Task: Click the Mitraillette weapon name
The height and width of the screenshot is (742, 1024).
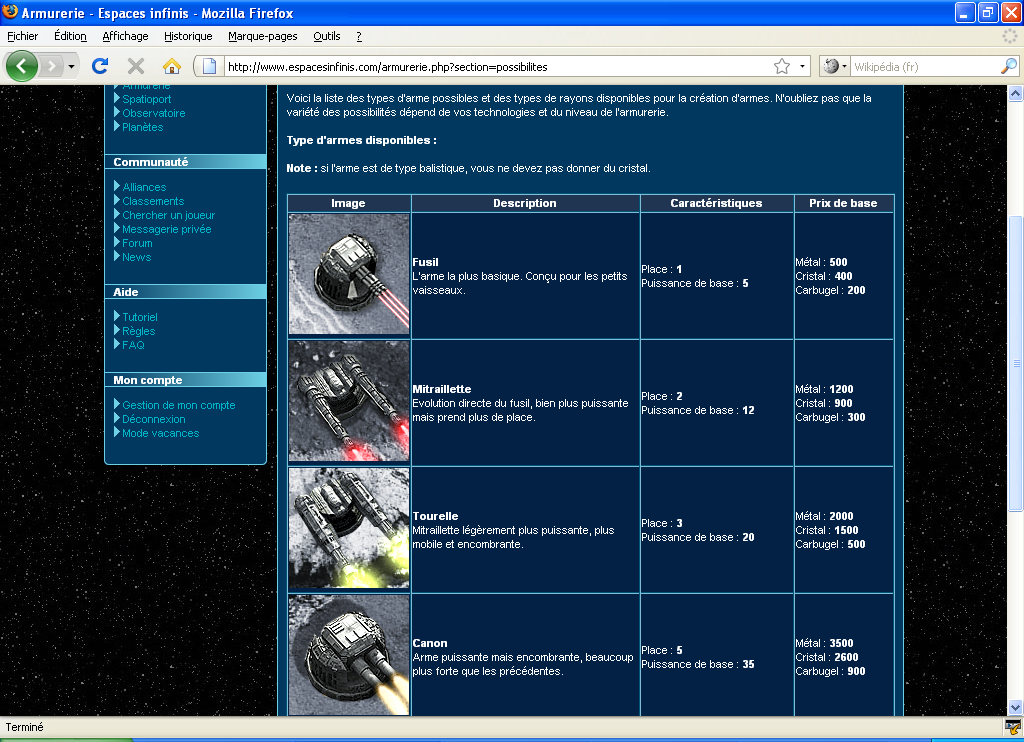Action: (441, 389)
